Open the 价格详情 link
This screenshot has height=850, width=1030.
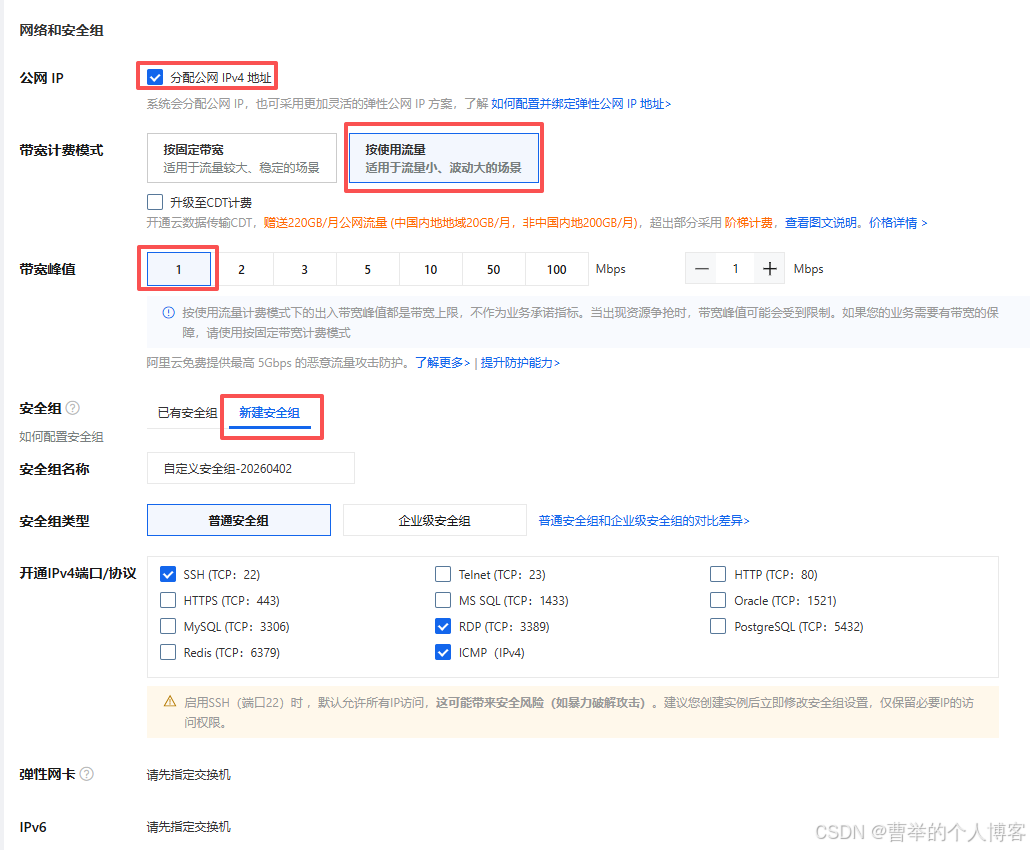(898, 223)
